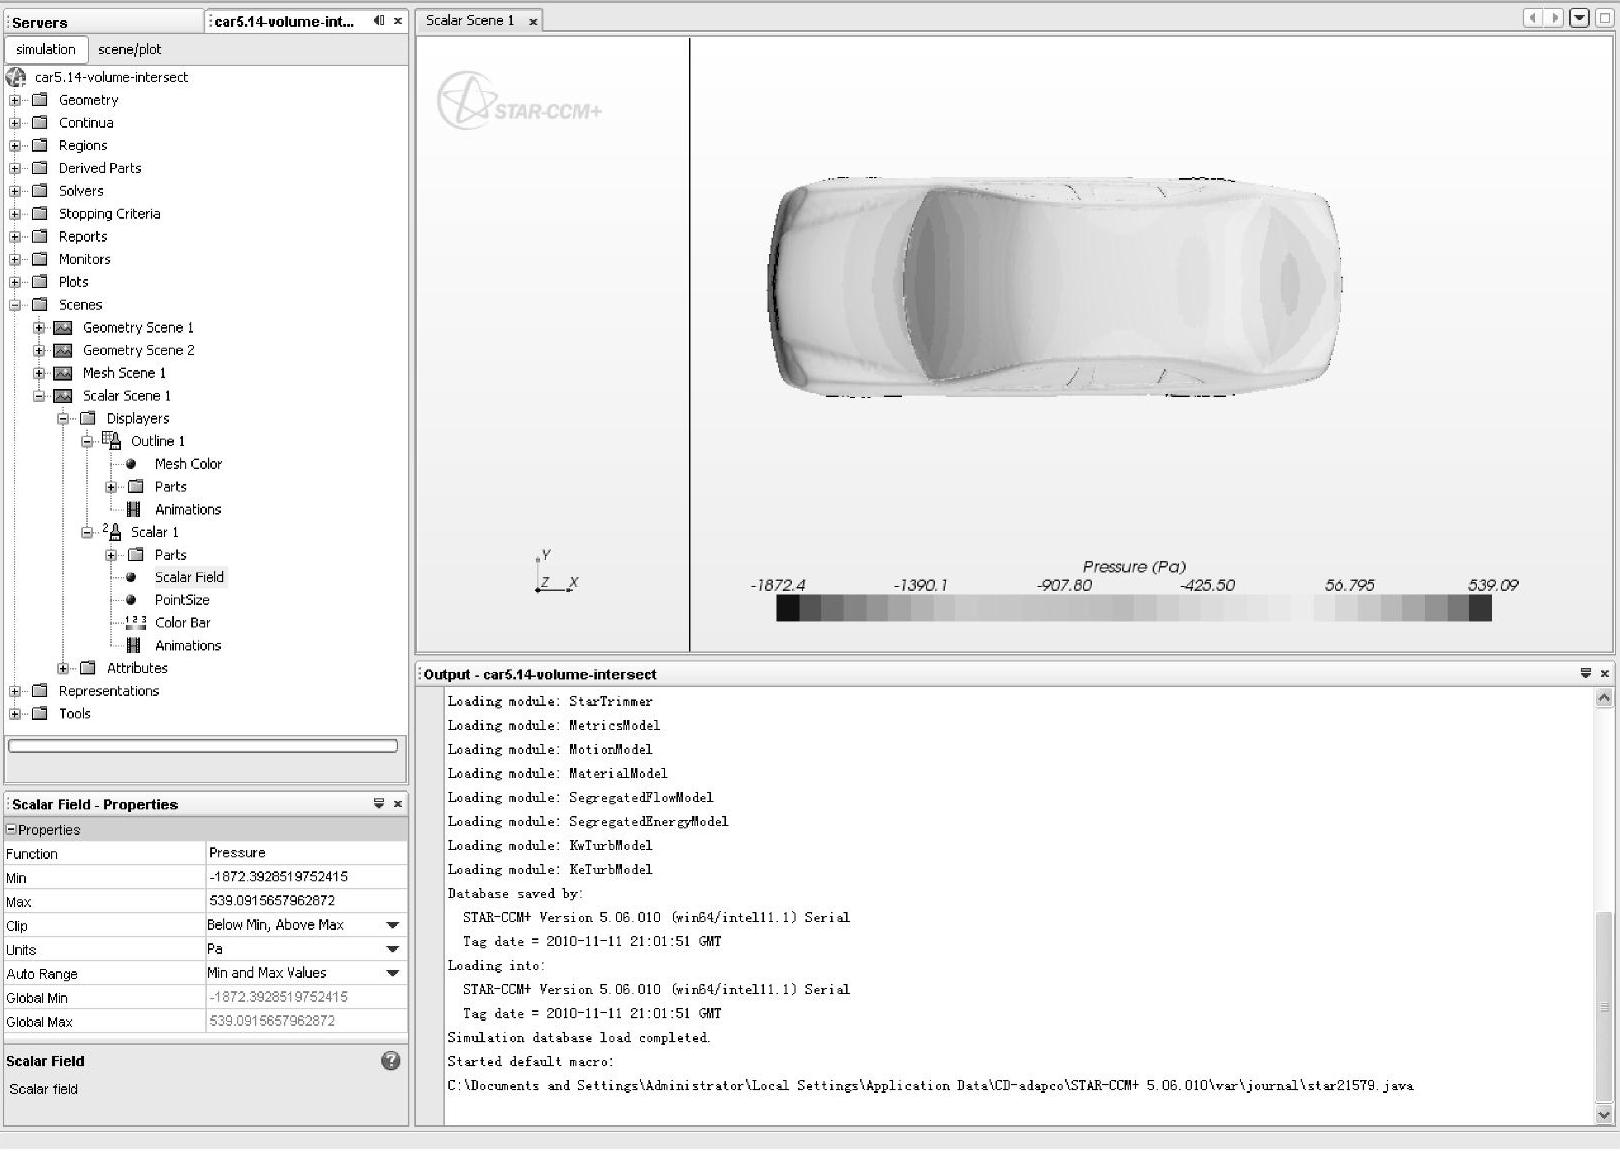This screenshot has height=1151, width=1620.
Task: Click the PointSize bullet icon
Action: click(x=131, y=600)
